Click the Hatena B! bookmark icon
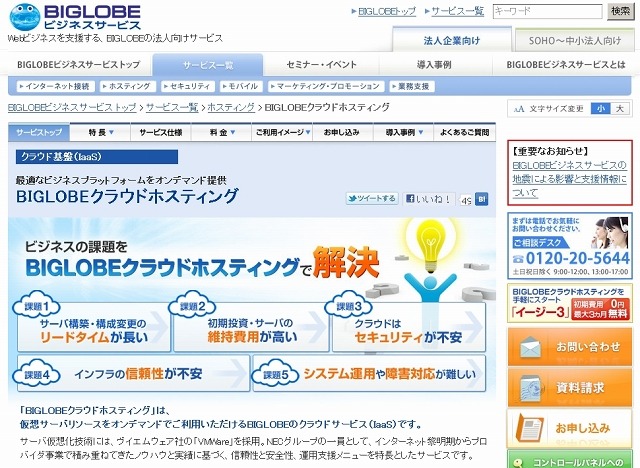Screen dimensions: 640x468 tap(482, 199)
